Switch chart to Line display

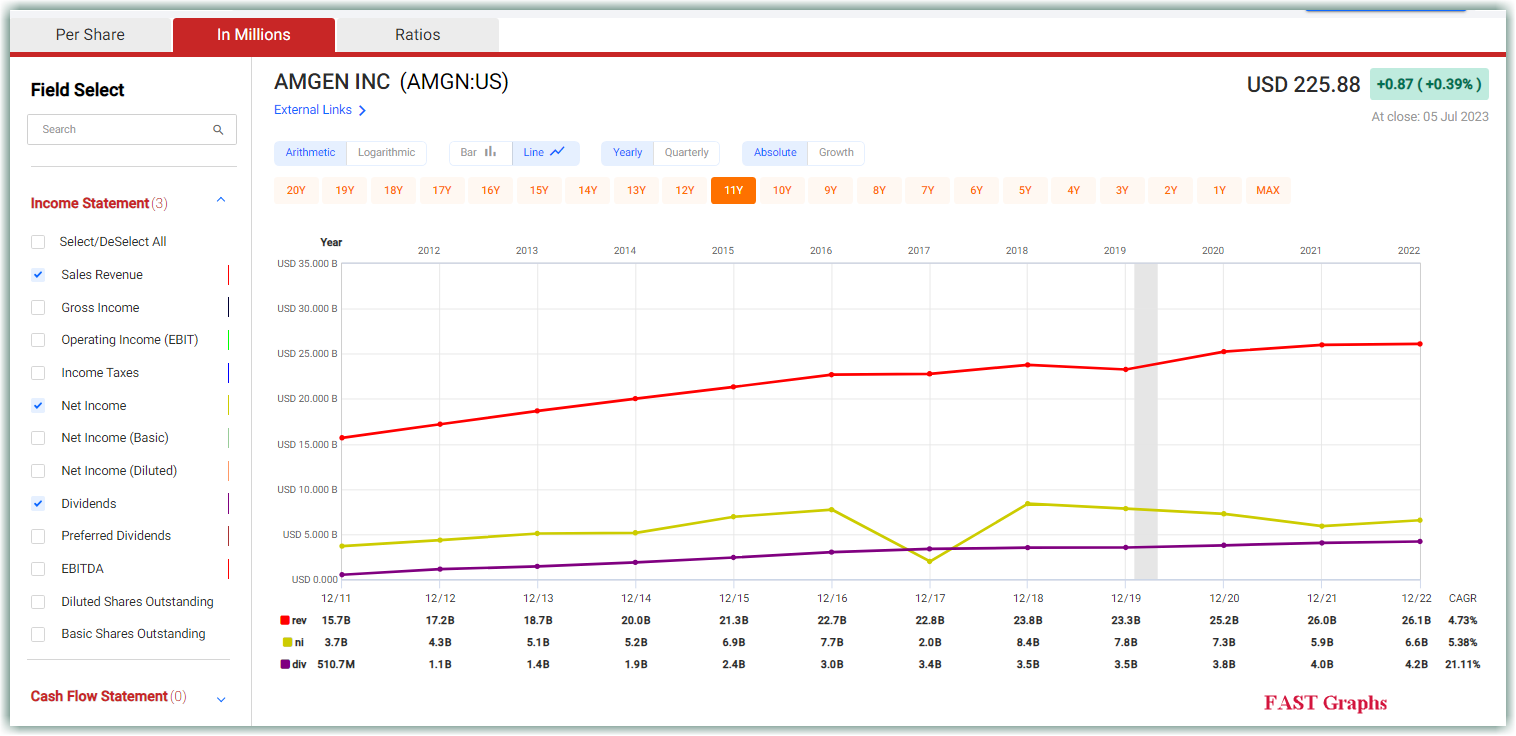pyautogui.click(x=545, y=153)
